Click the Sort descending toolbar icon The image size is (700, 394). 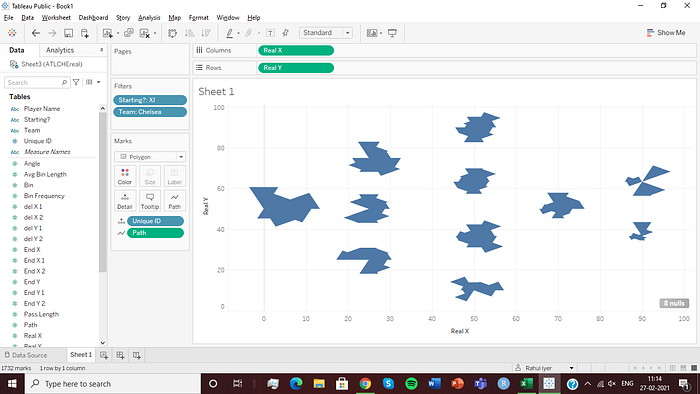tap(206, 33)
